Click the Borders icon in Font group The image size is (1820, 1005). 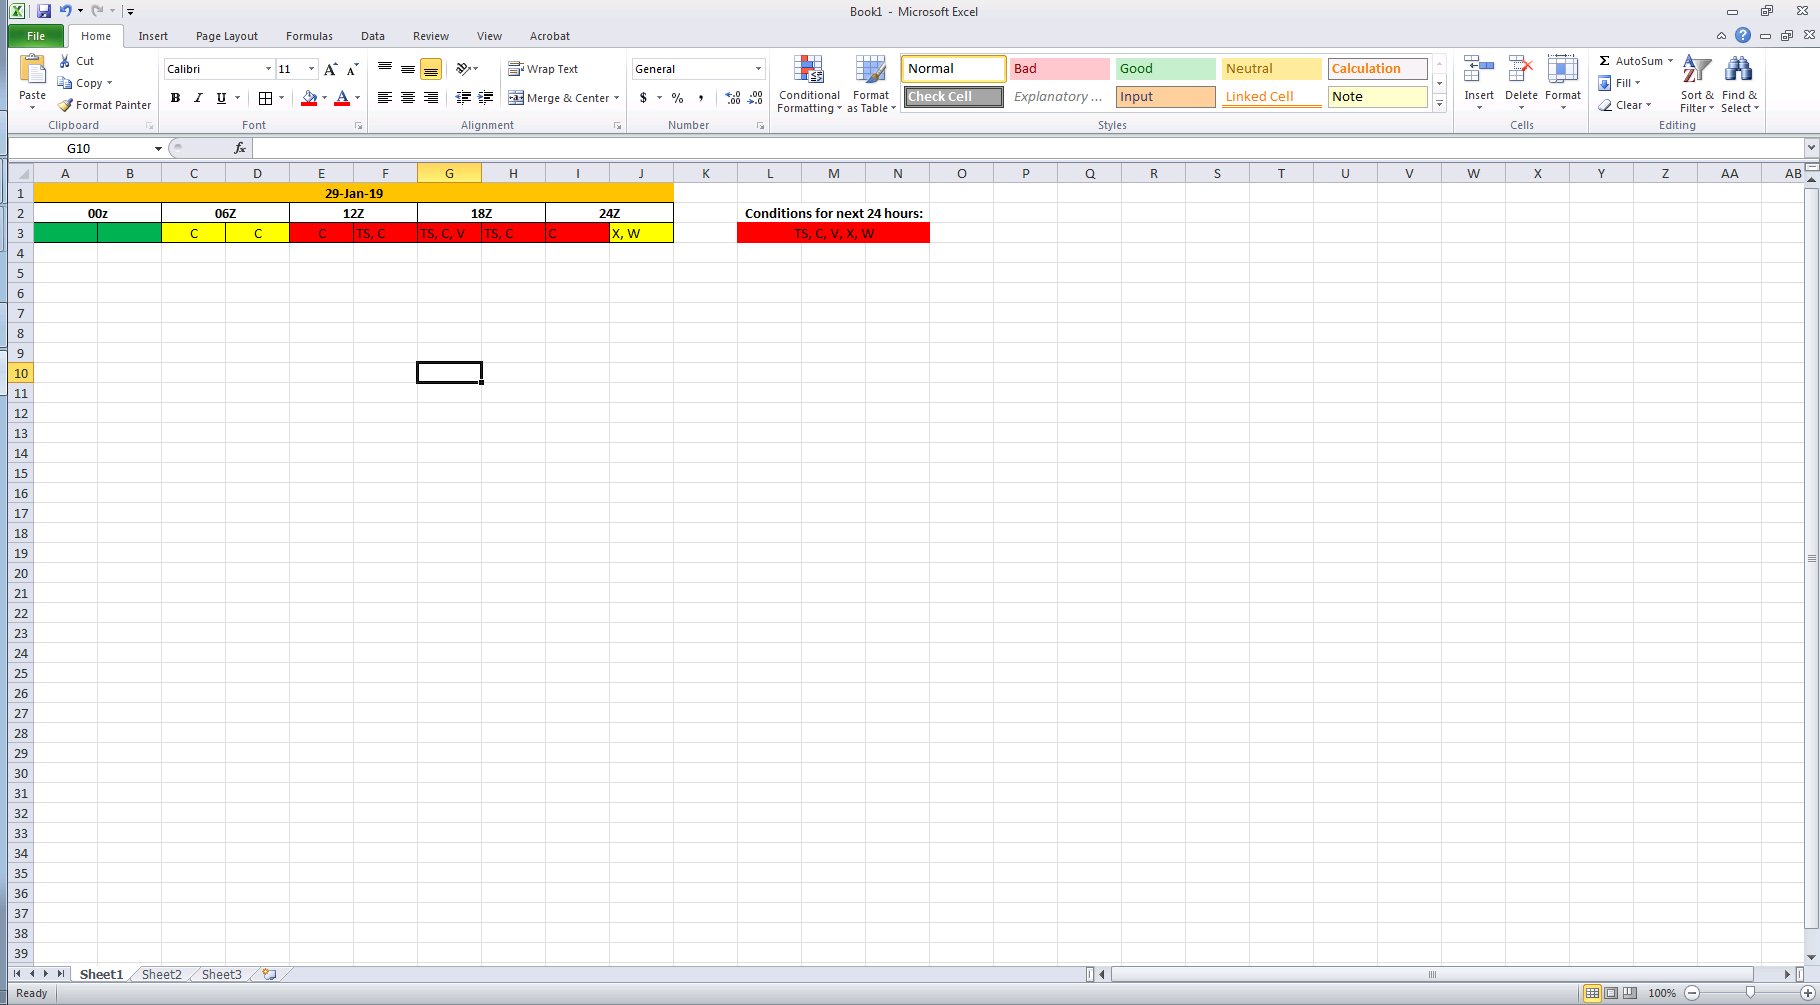[265, 98]
